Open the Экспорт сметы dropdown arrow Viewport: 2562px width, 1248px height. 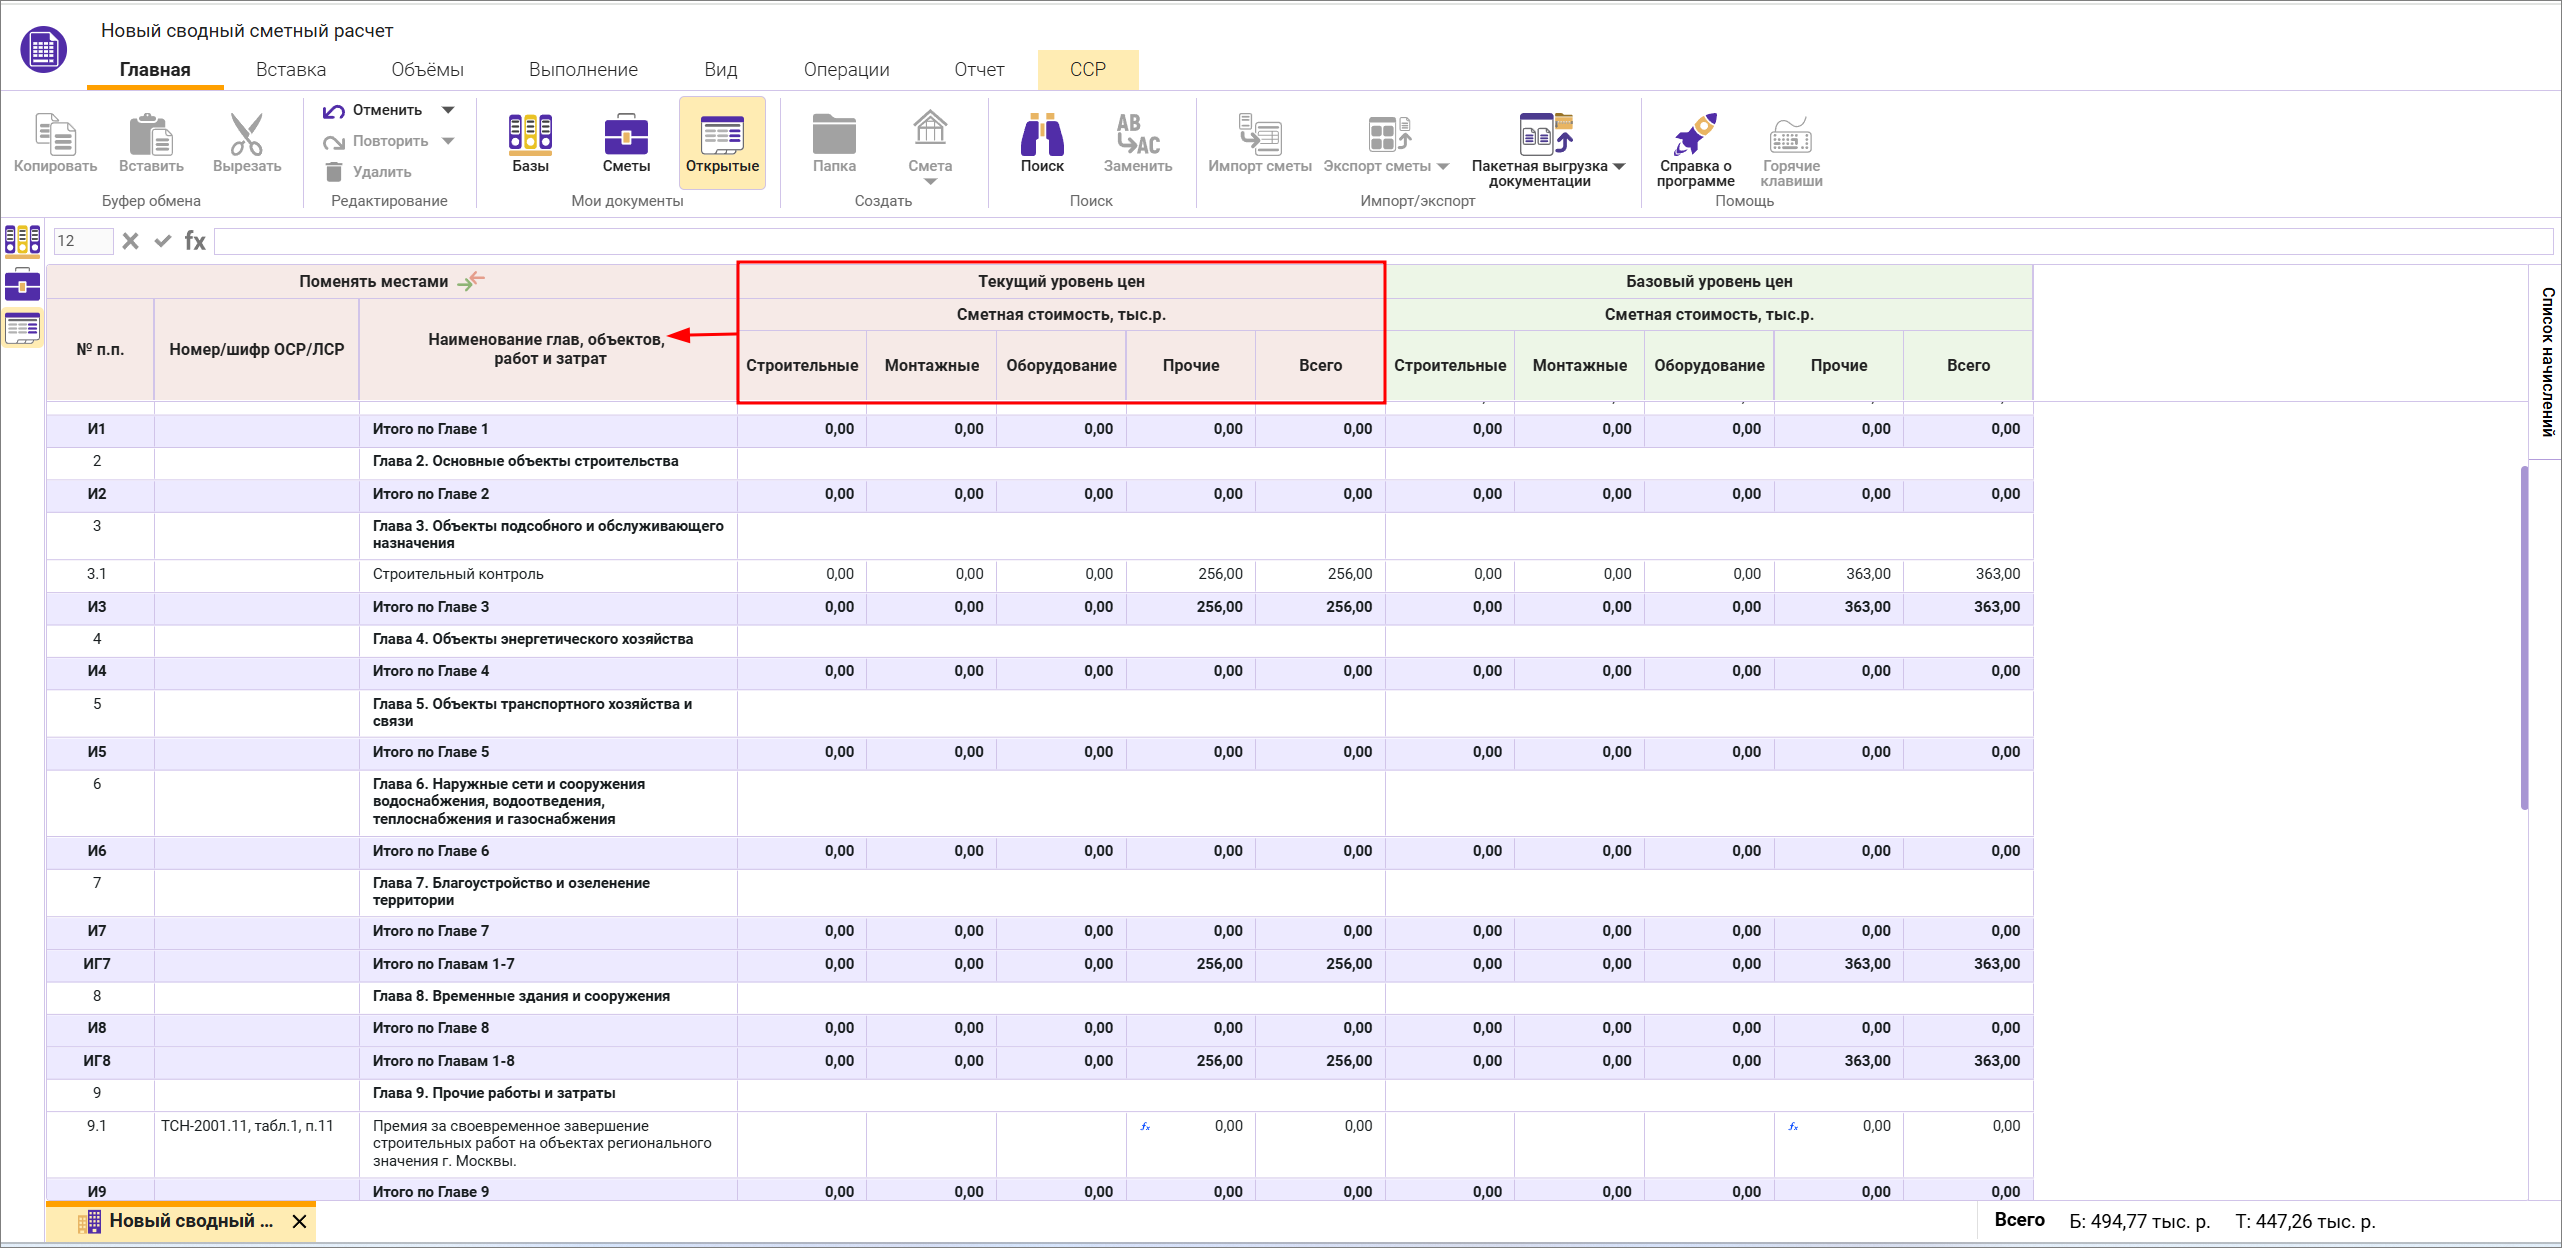tap(1443, 166)
